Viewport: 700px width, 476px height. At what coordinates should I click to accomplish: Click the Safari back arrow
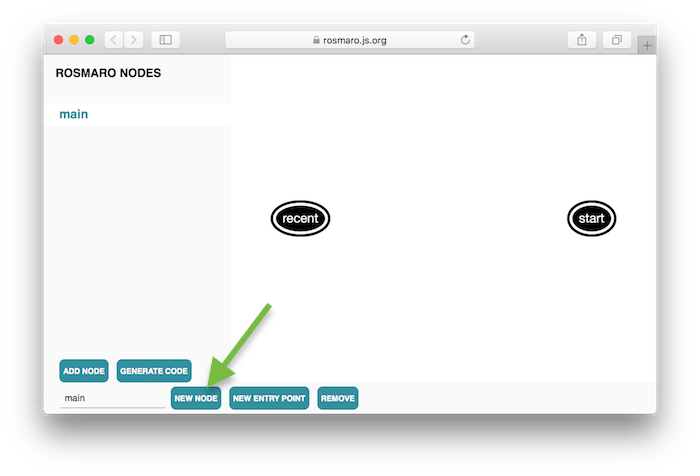click(x=114, y=40)
